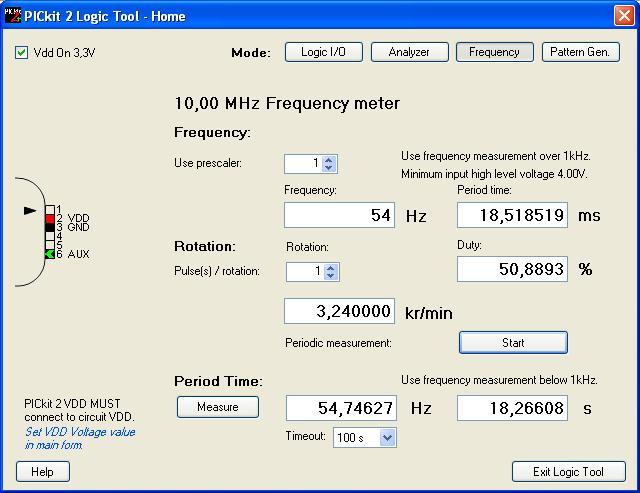Click Period time field showing 18,518519
Screen dimensions: 640x493
[512, 215]
